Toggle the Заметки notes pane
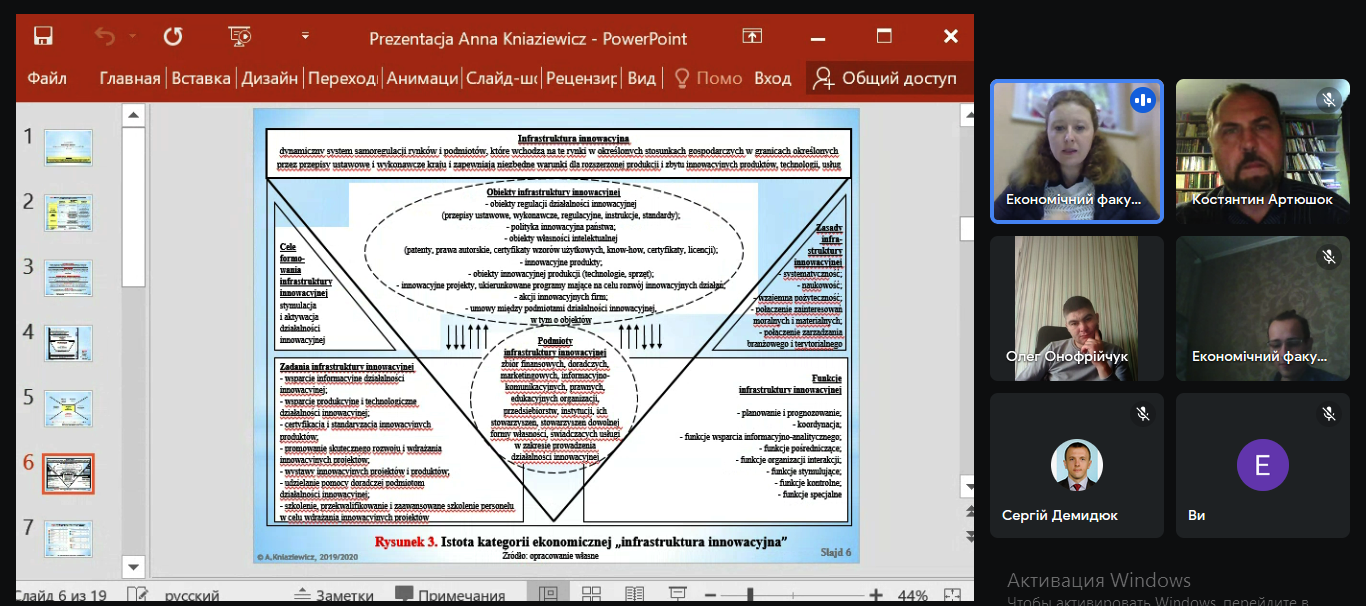 [x=334, y=596]
